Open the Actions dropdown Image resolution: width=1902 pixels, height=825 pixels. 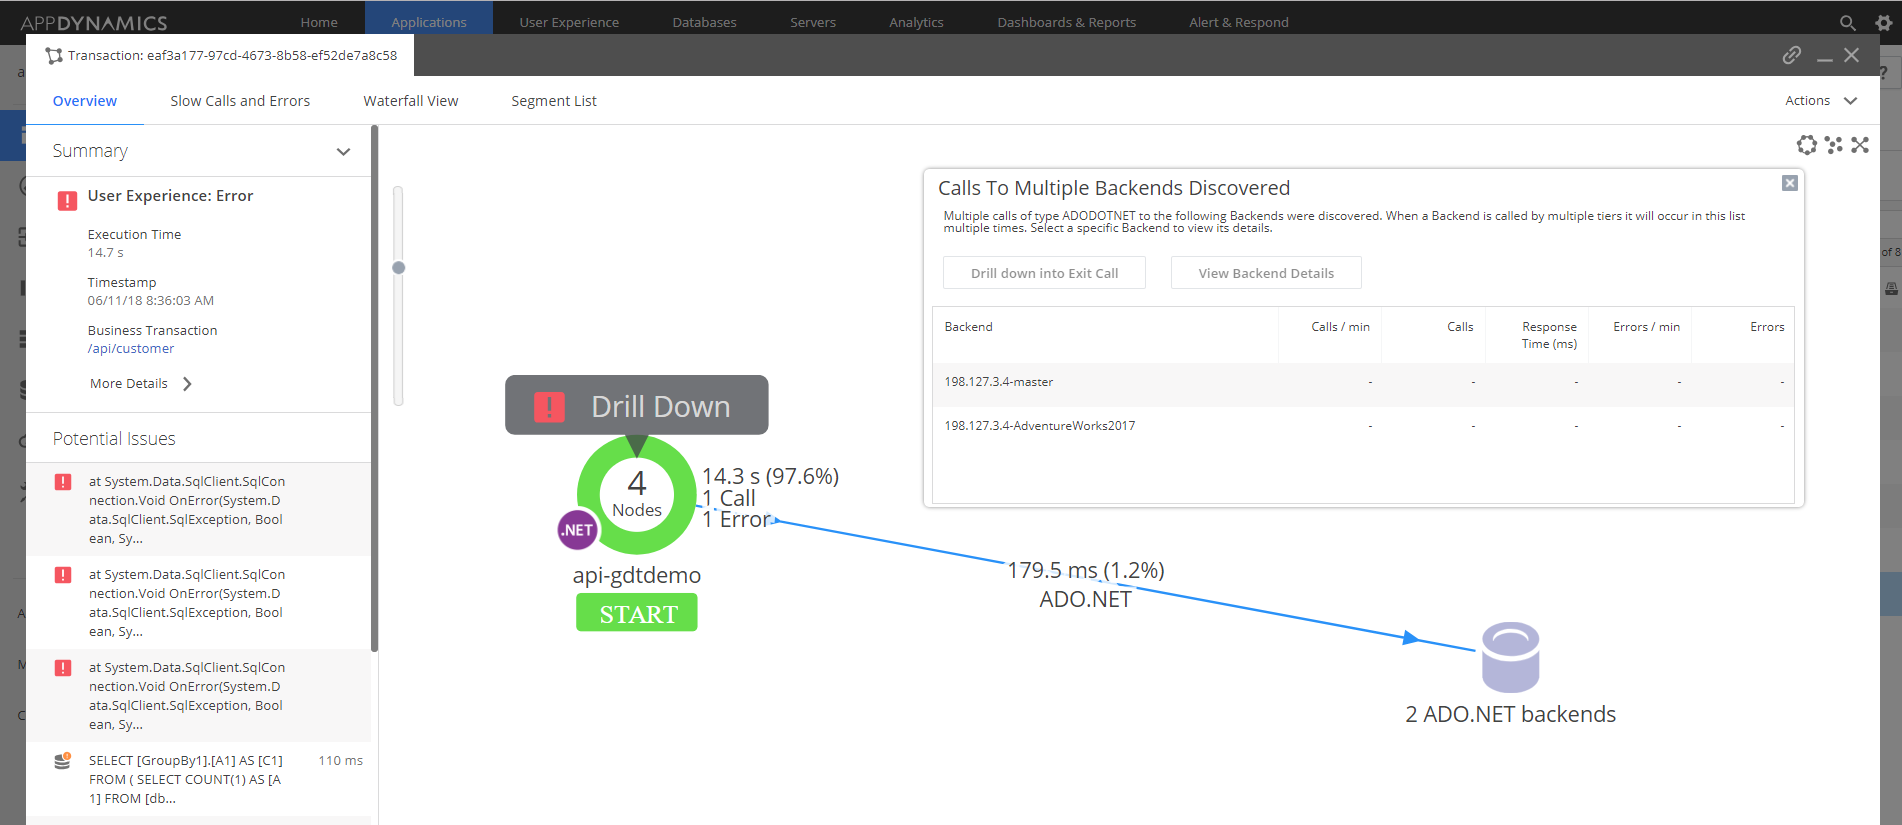[x=1821, y=101]
